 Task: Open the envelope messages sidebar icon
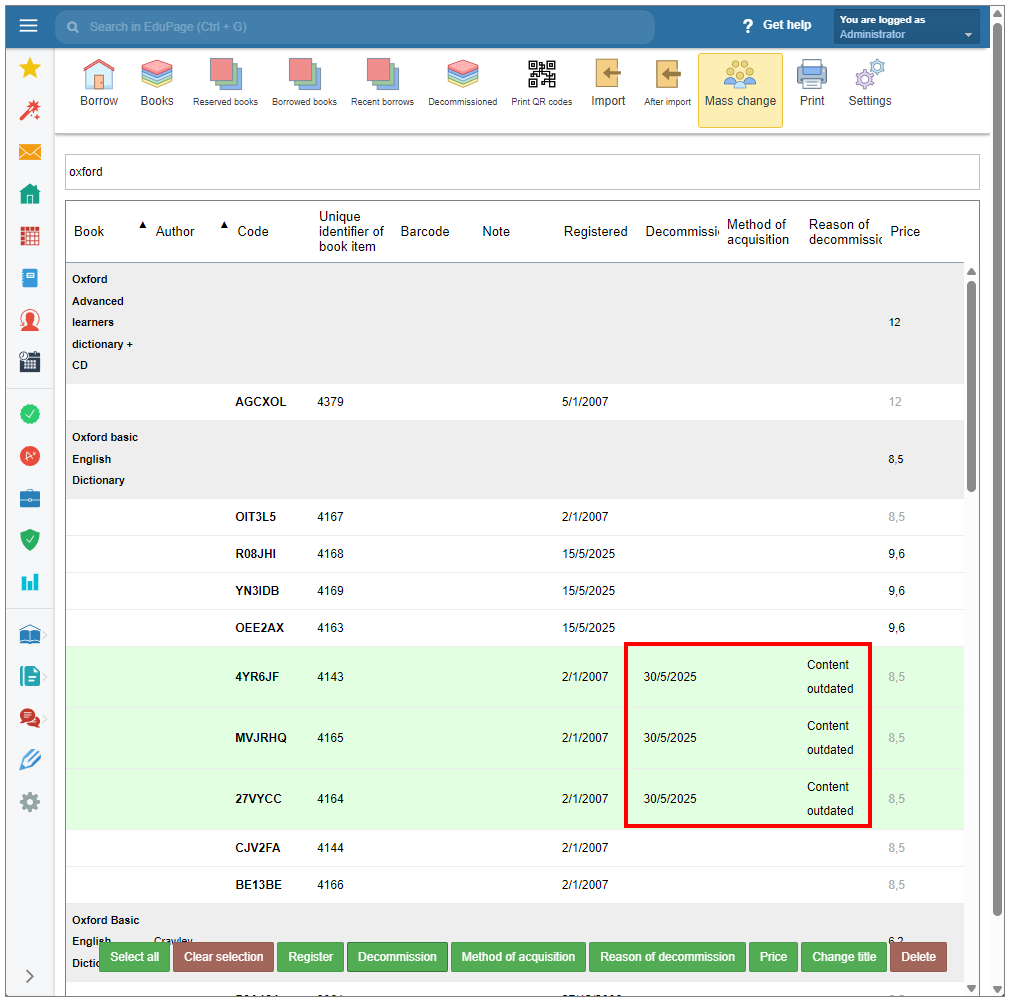[30, 152]
